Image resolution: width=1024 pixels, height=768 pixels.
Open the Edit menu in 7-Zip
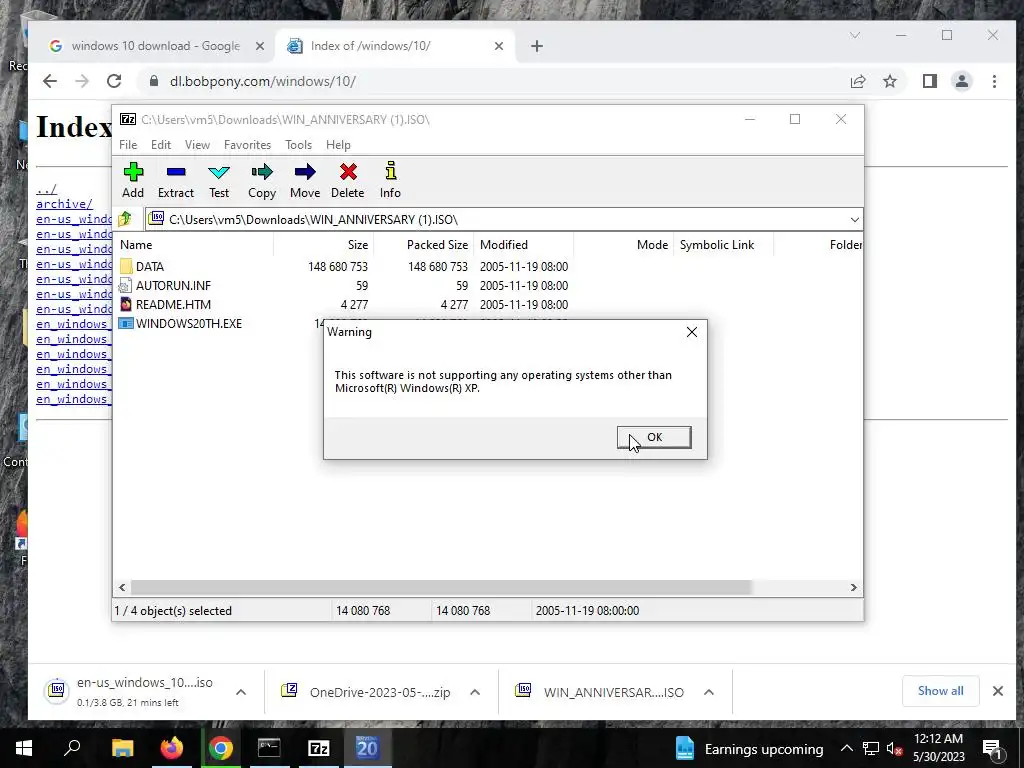click(x=161, y=145)
